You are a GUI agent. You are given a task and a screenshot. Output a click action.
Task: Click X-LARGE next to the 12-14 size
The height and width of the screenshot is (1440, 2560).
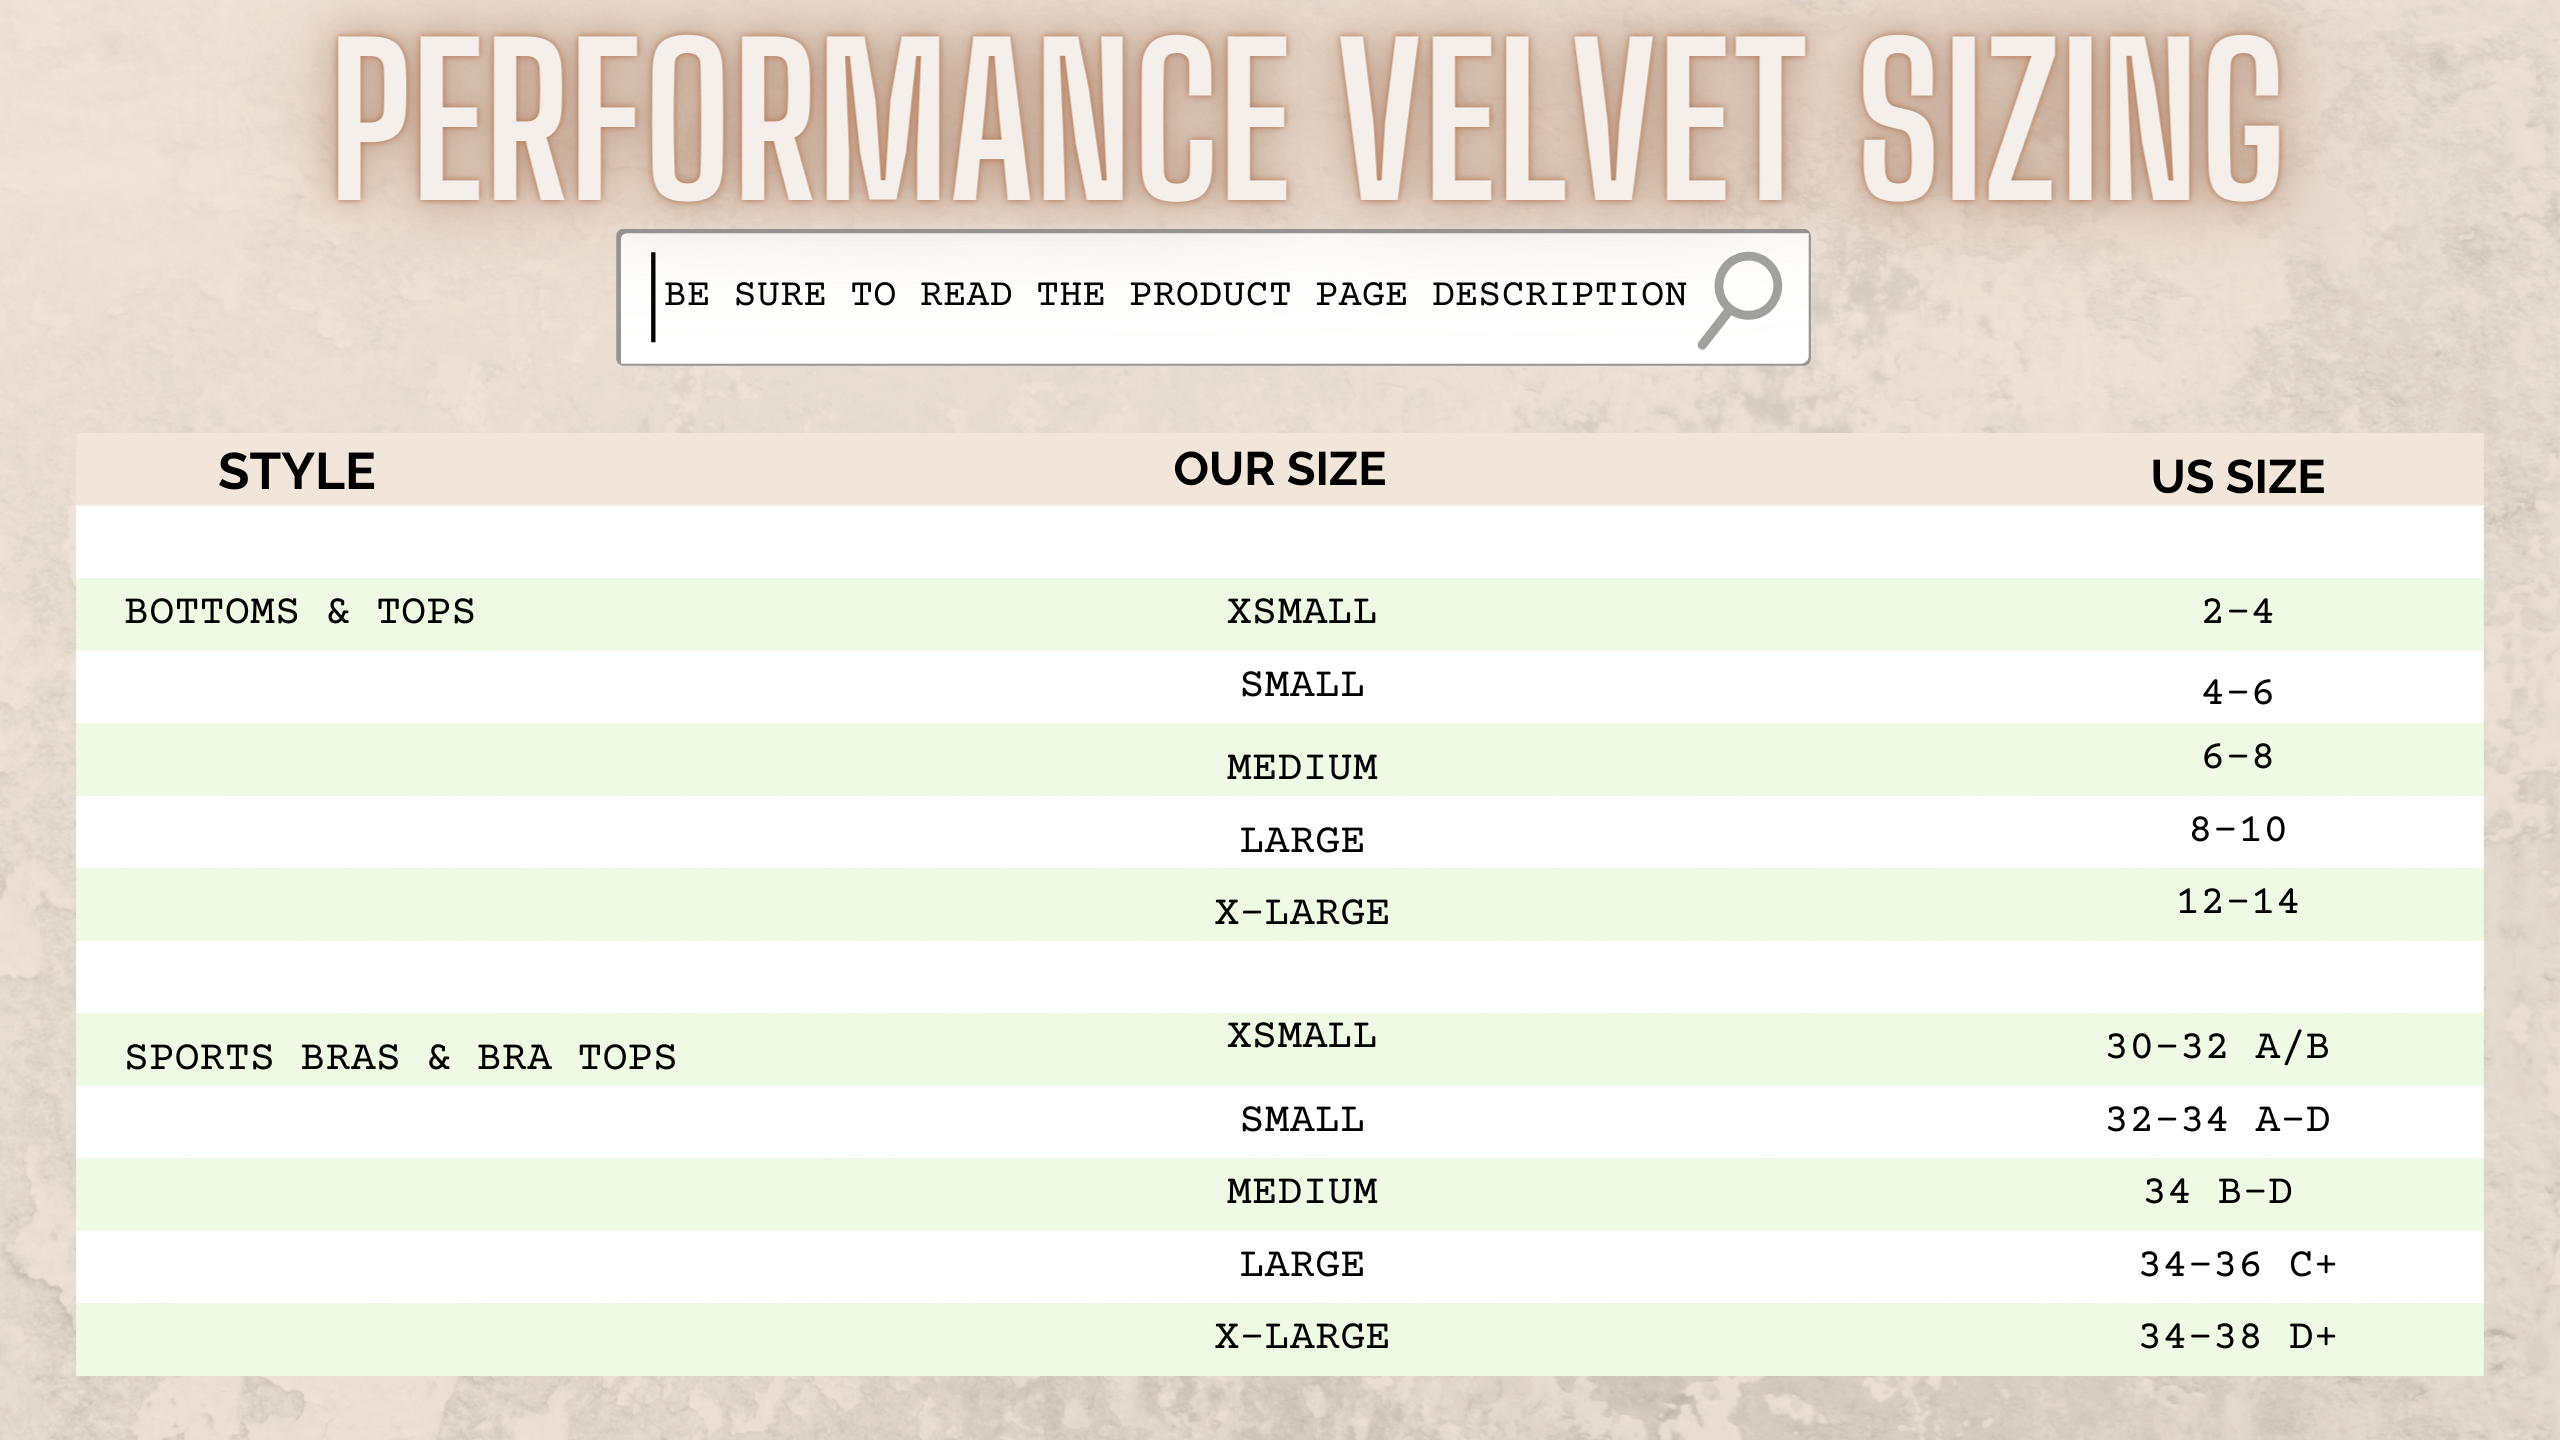(1302, 913)
